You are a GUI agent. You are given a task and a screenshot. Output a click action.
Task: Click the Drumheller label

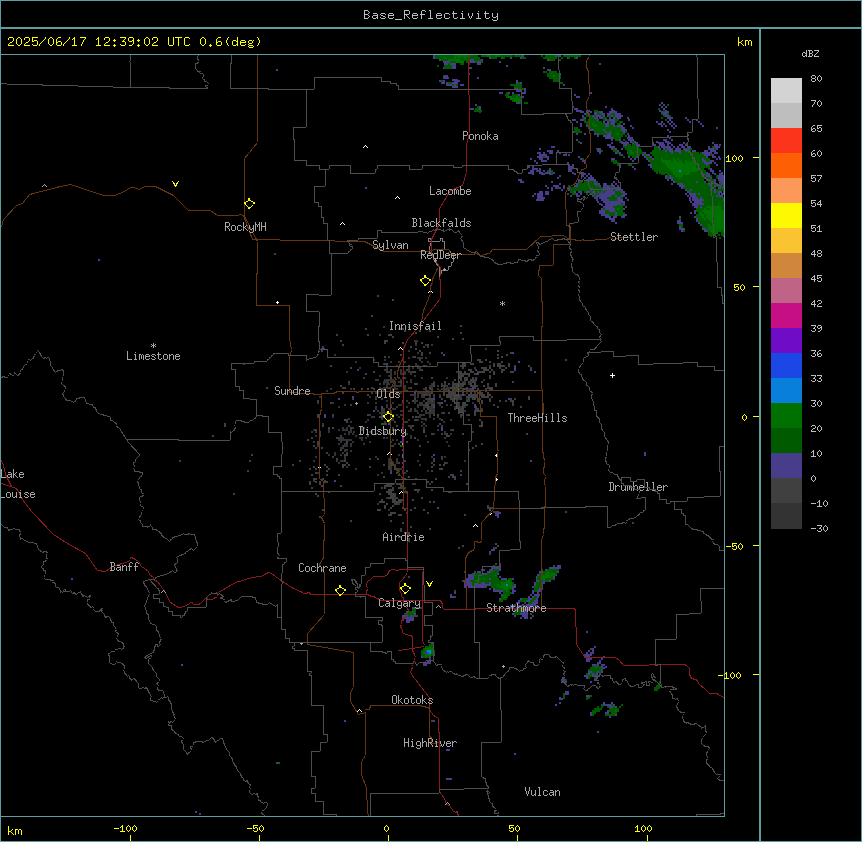pyautogui.click(x=638, y=487)
